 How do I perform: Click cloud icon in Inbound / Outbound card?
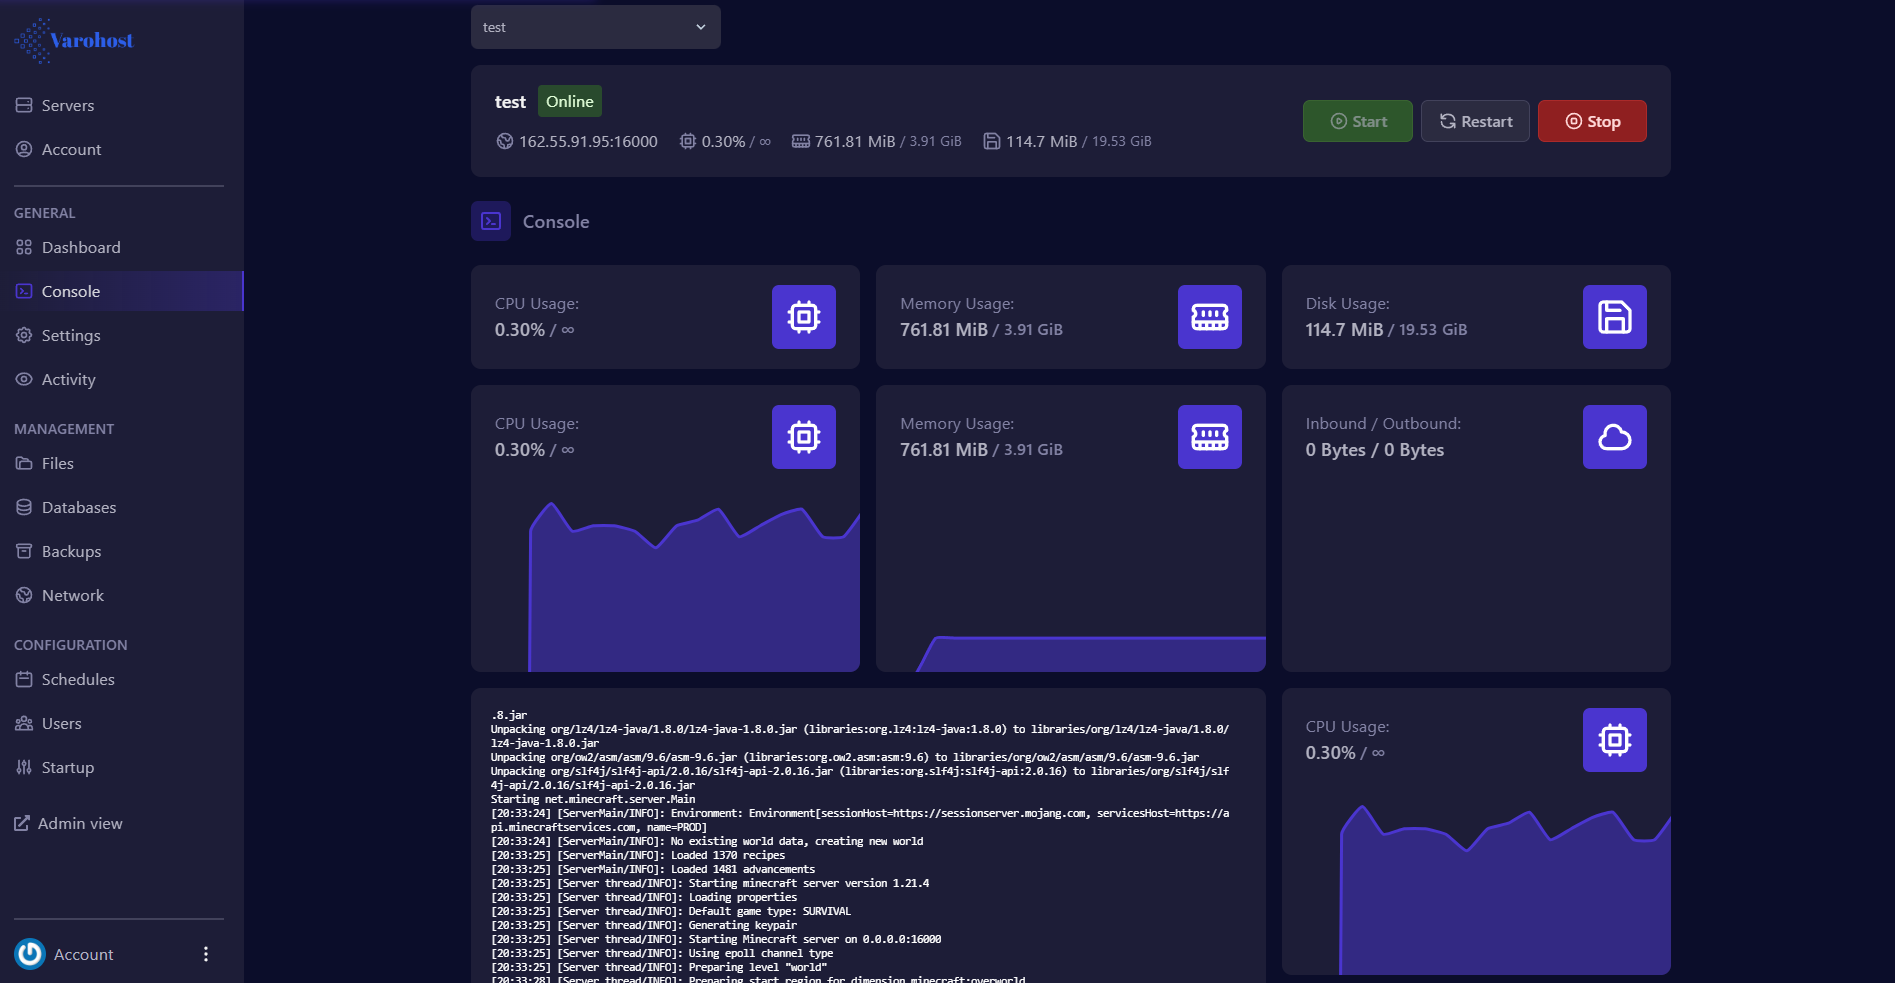(1615, 437)
